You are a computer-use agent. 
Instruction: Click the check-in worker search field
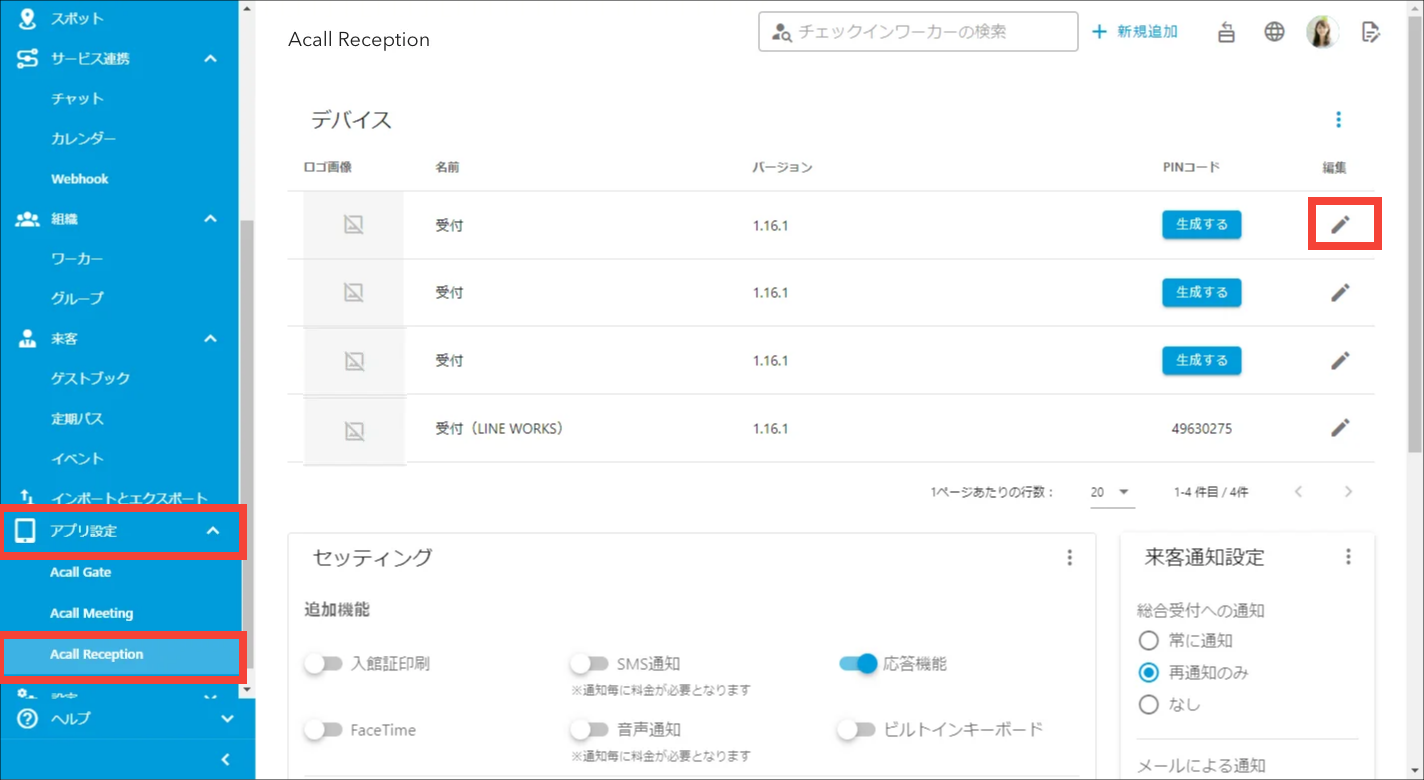[x=918, y=32]
